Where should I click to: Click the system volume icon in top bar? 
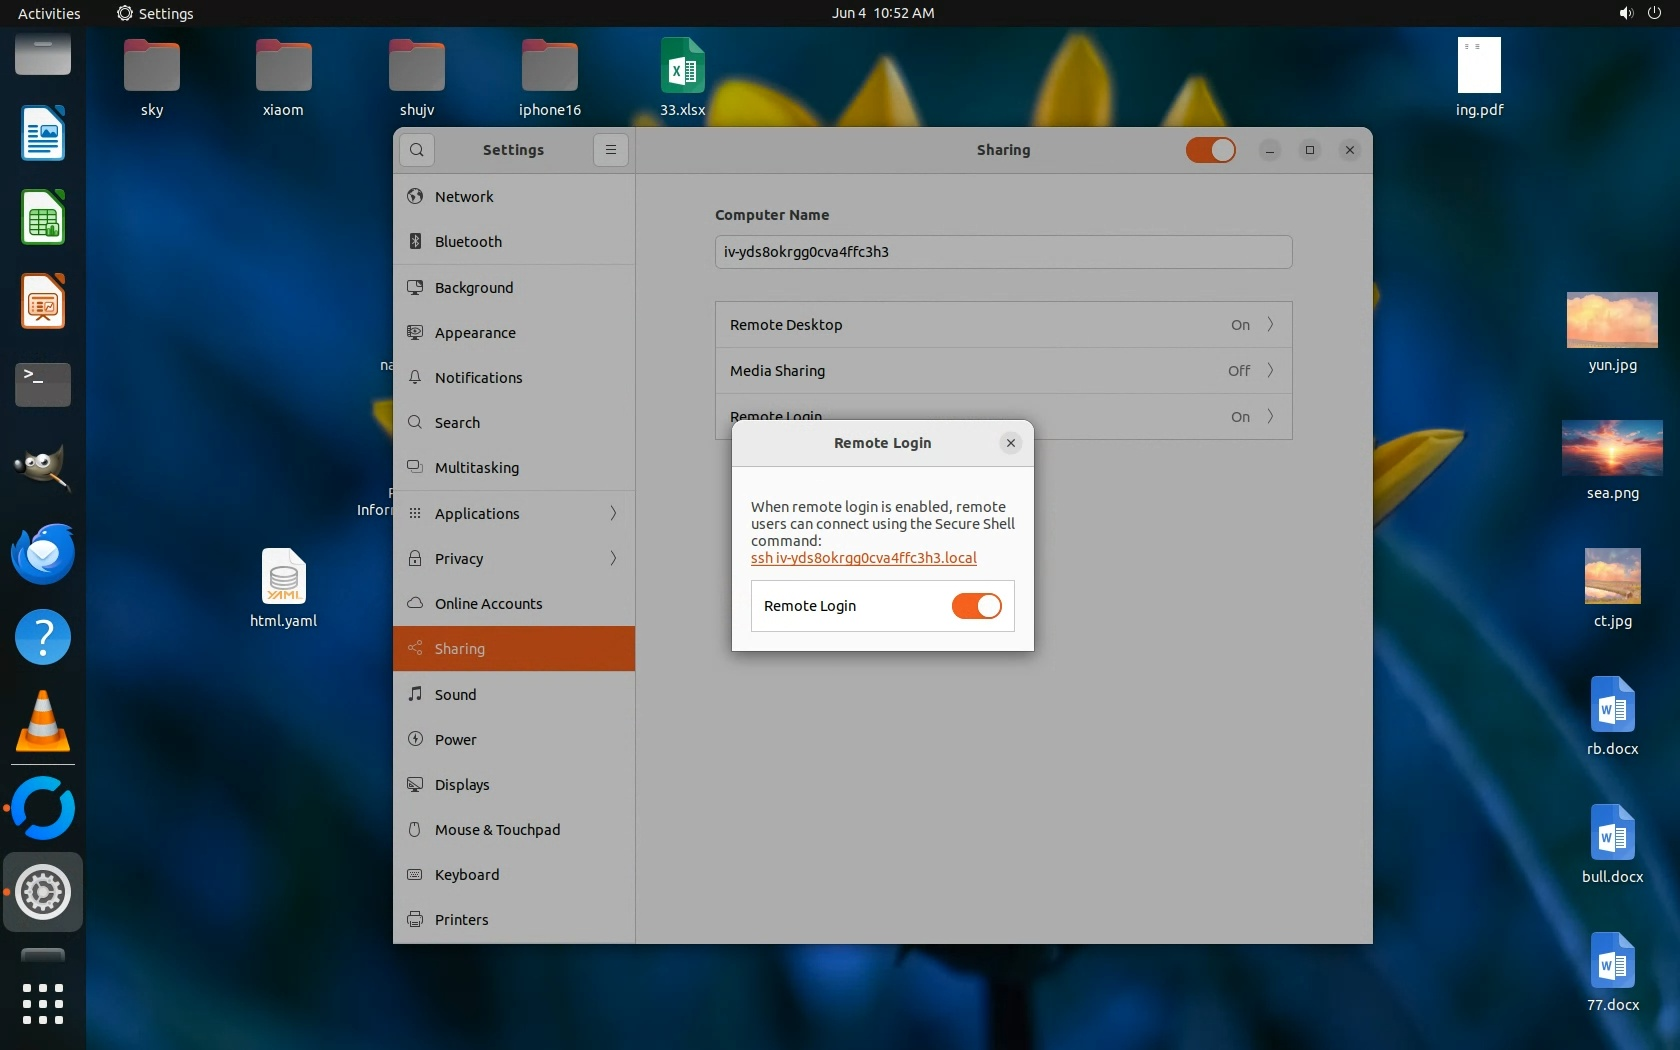[1625, 13]
